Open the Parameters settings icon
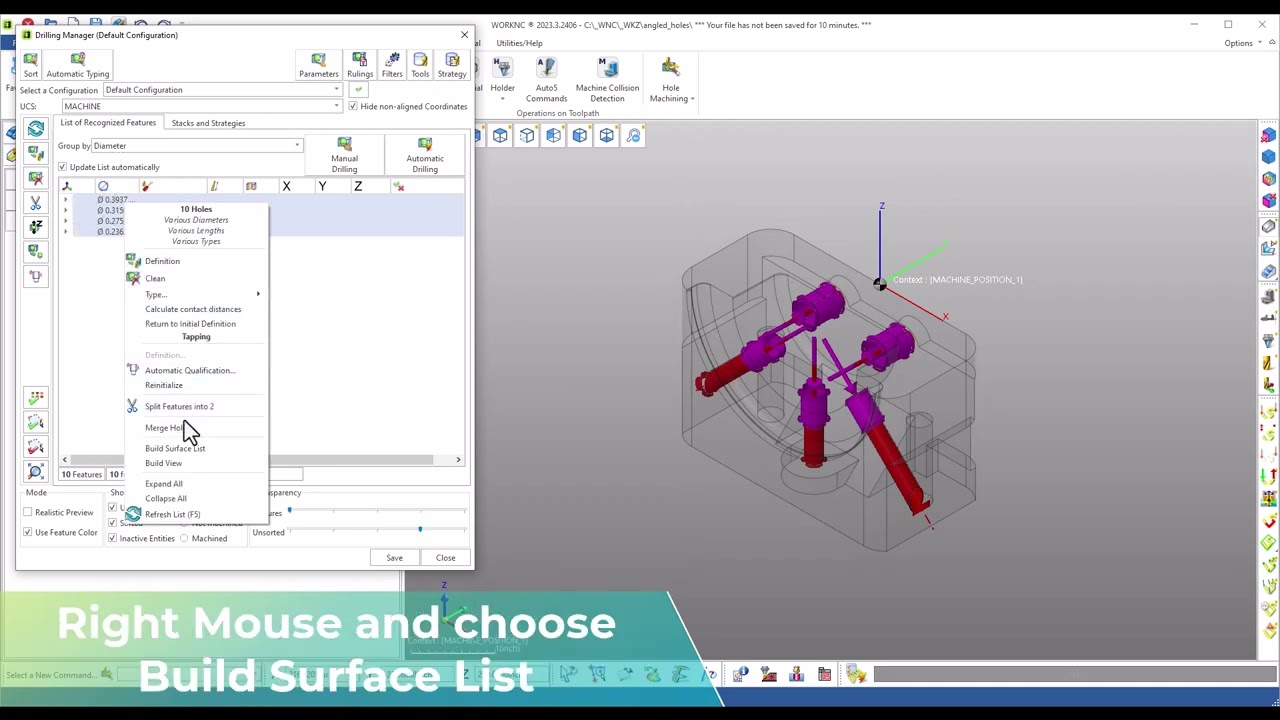The height and width of the screenshot is (720, 1280). [318, 65]
